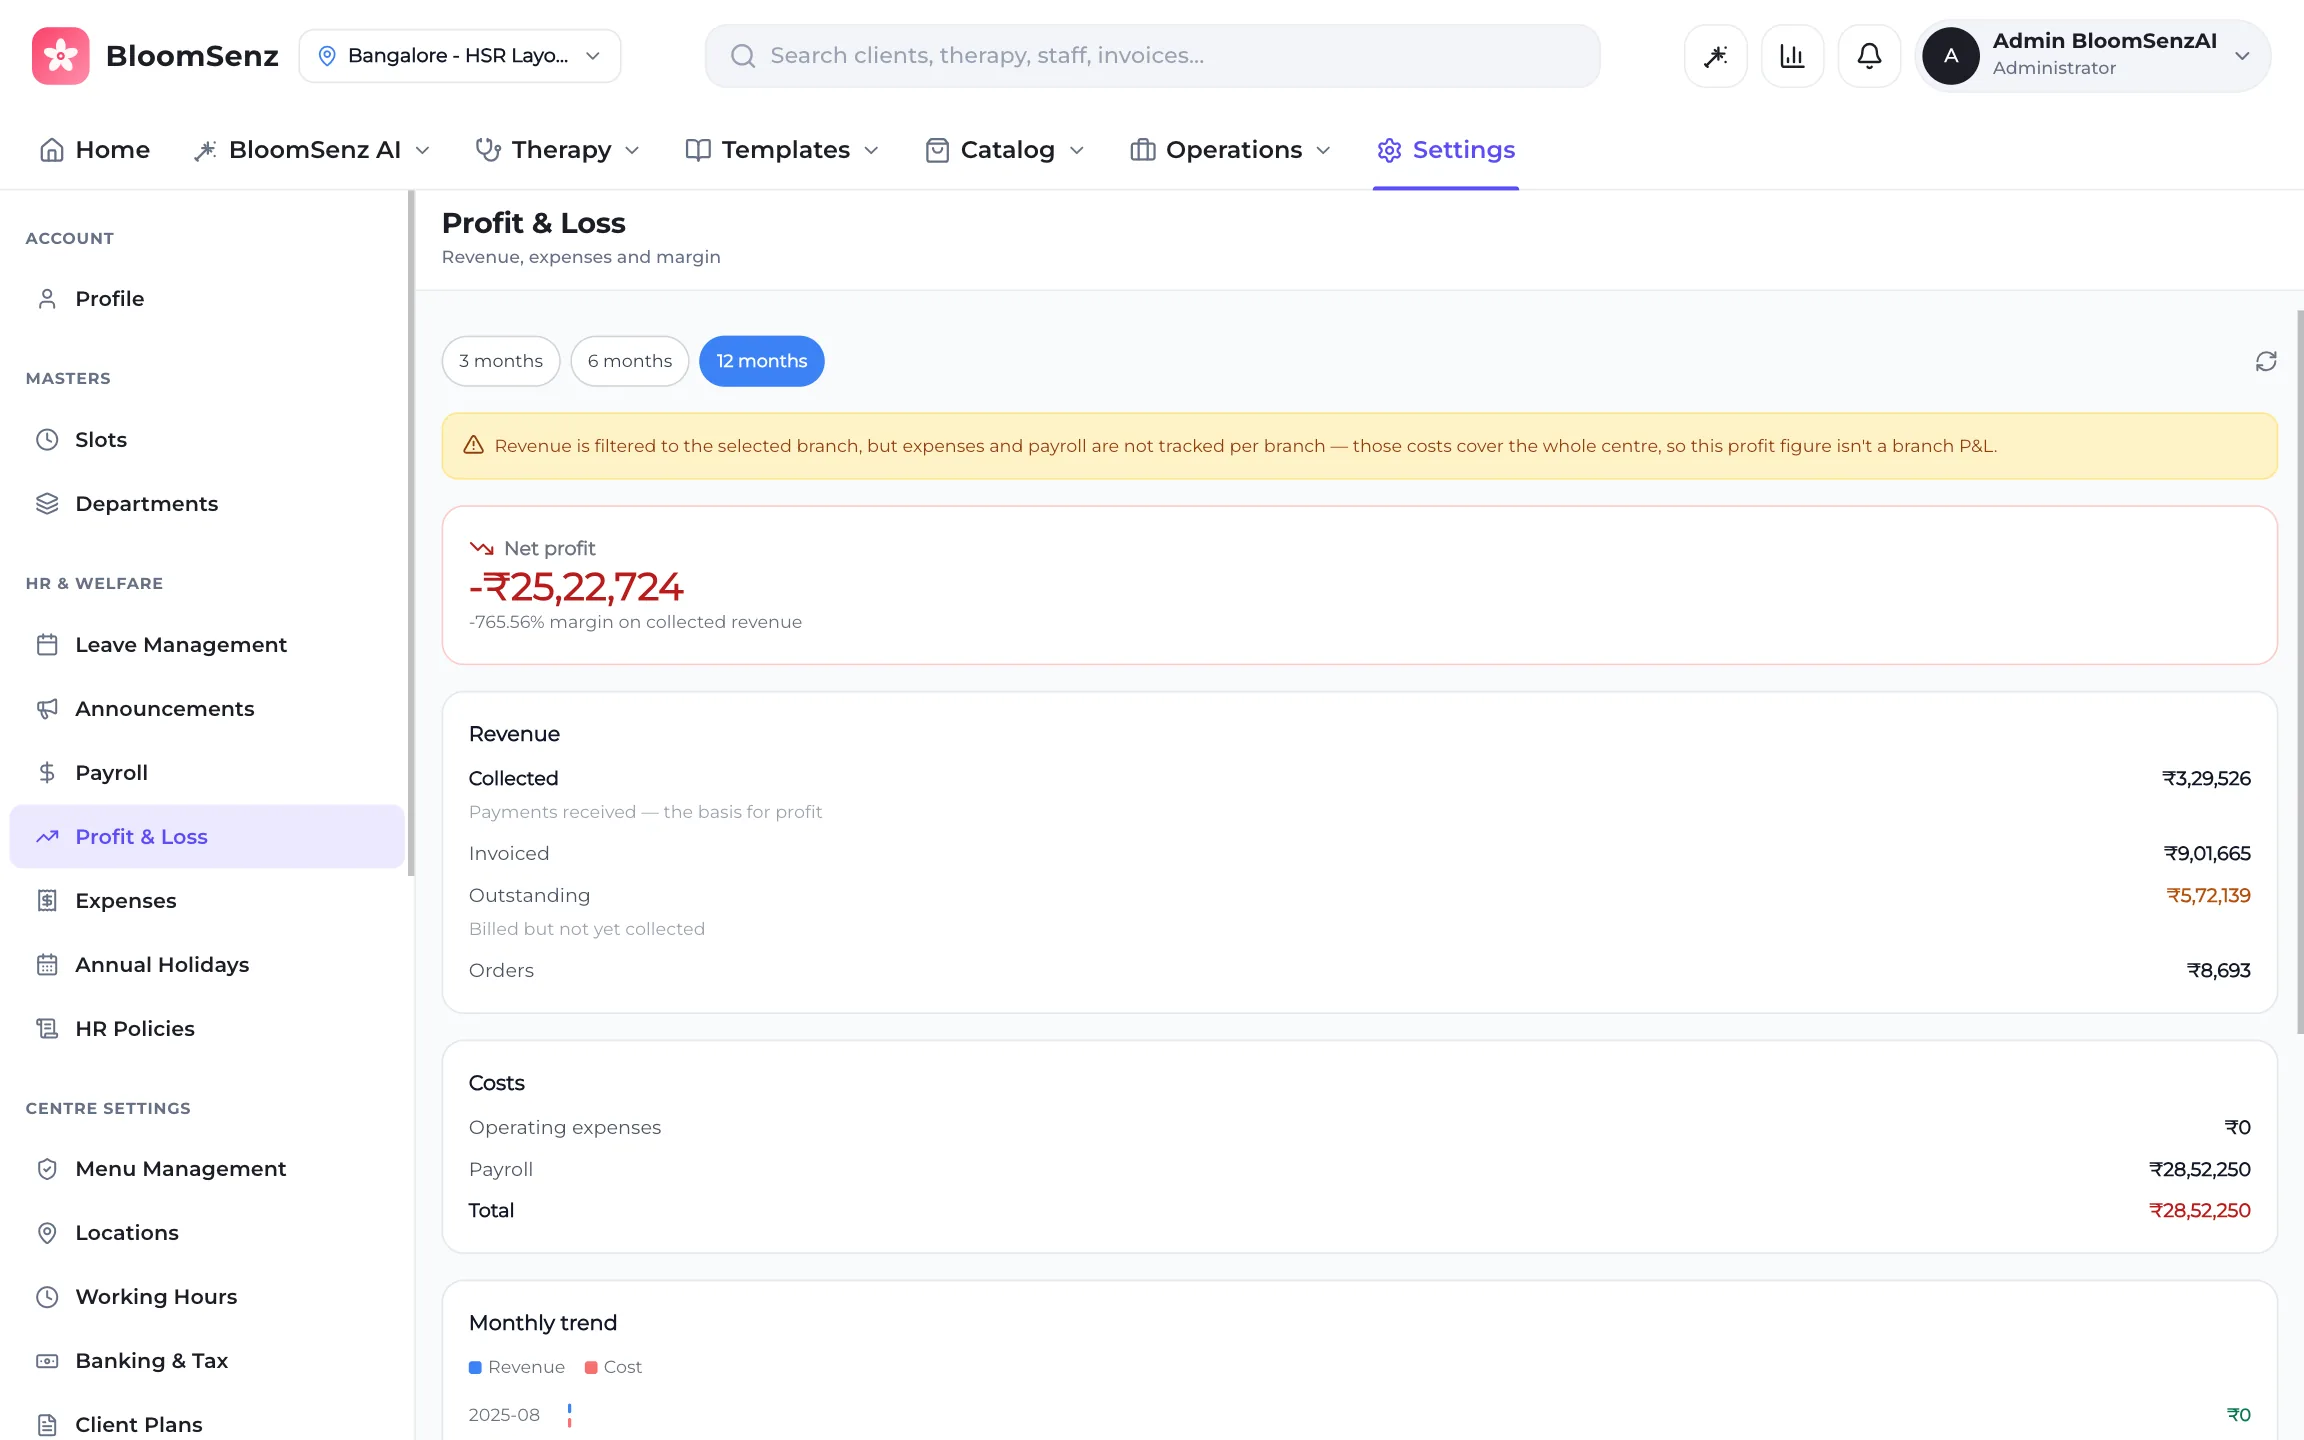
Task: Expand the Admin BloomSenzAI account menu
Action: click(2092, 56)
